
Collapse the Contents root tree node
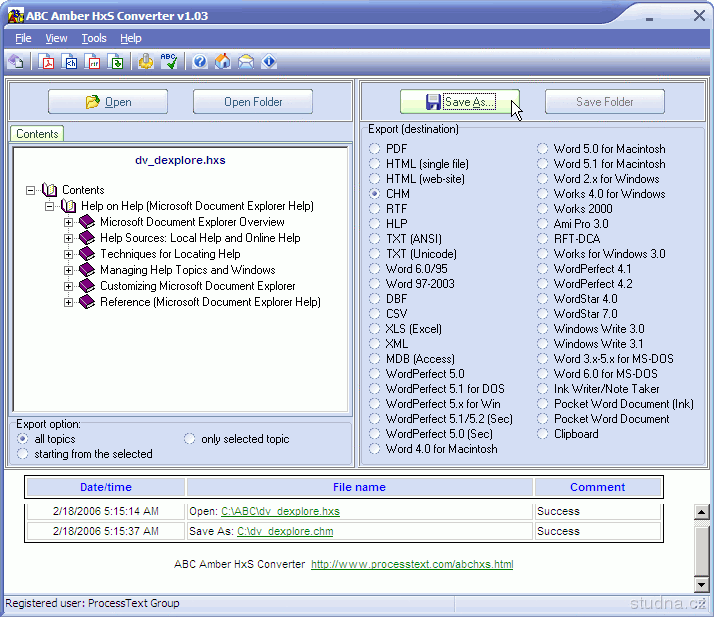(31, 190)
